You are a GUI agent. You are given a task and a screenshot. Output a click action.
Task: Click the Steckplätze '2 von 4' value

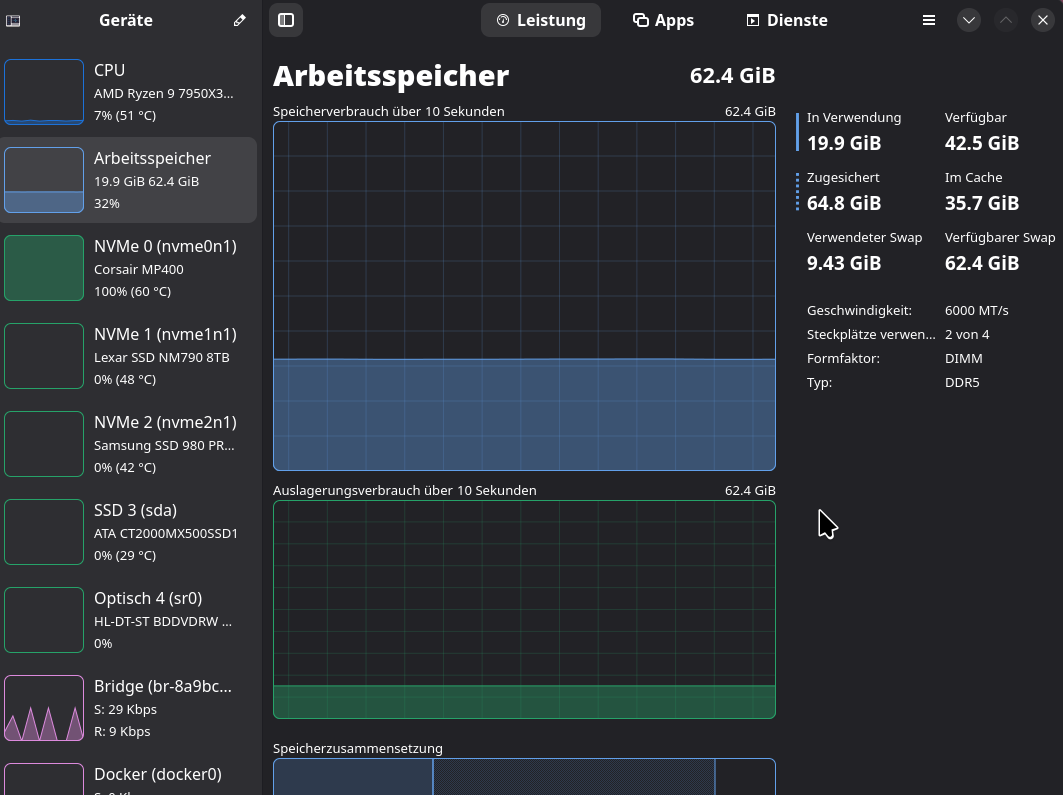[x=967, y=334]
